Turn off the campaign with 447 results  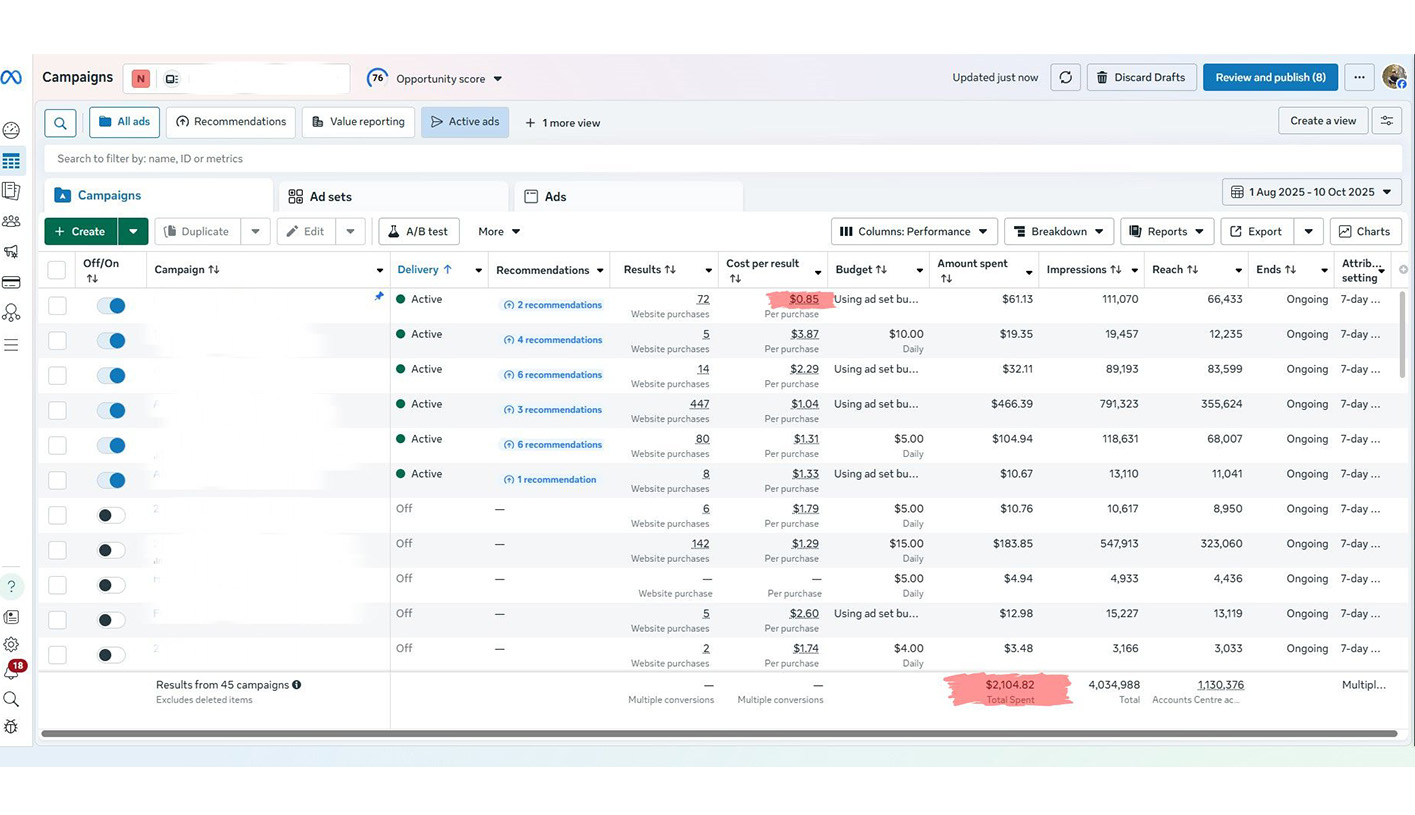coord(111,410)
